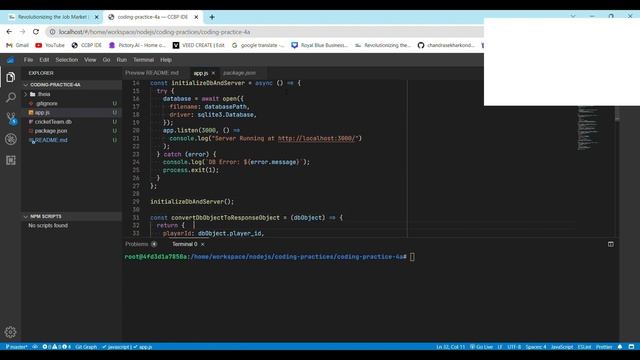Click the errors and warnings count in status bar
640x360 pixels.
point(56,347)
